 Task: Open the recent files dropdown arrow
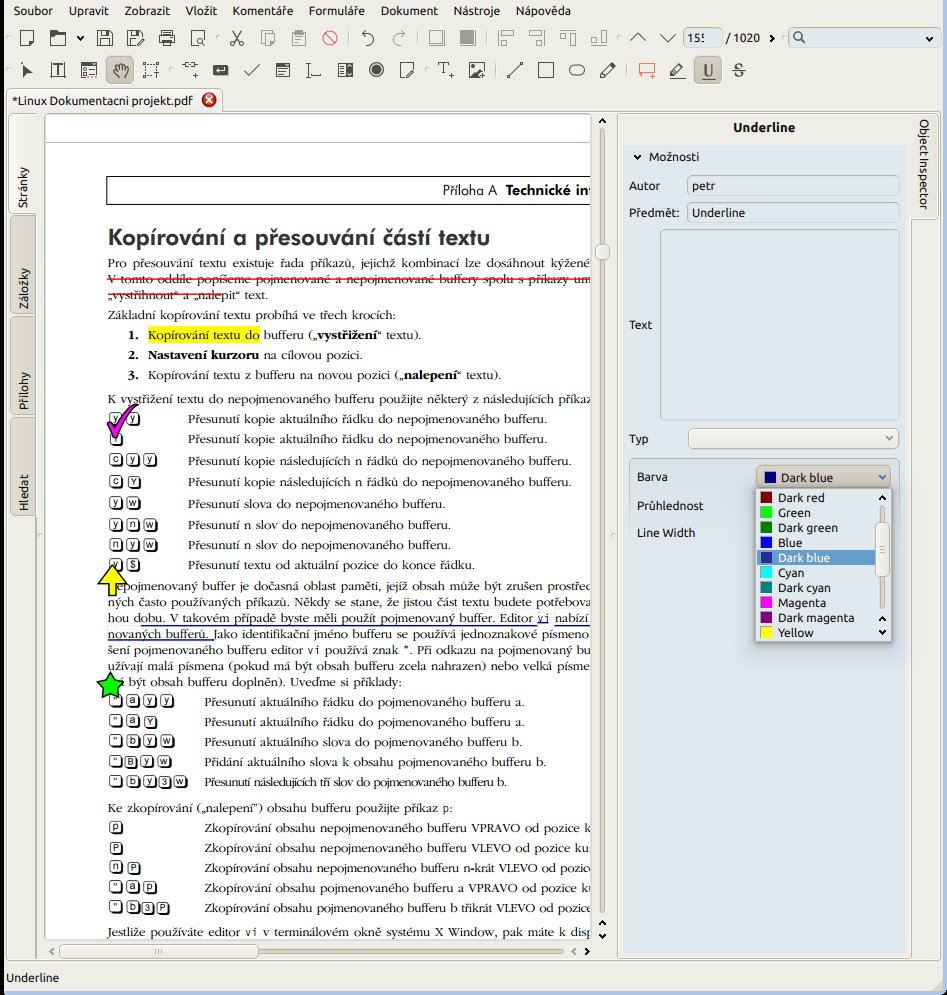tap(81, 38)
